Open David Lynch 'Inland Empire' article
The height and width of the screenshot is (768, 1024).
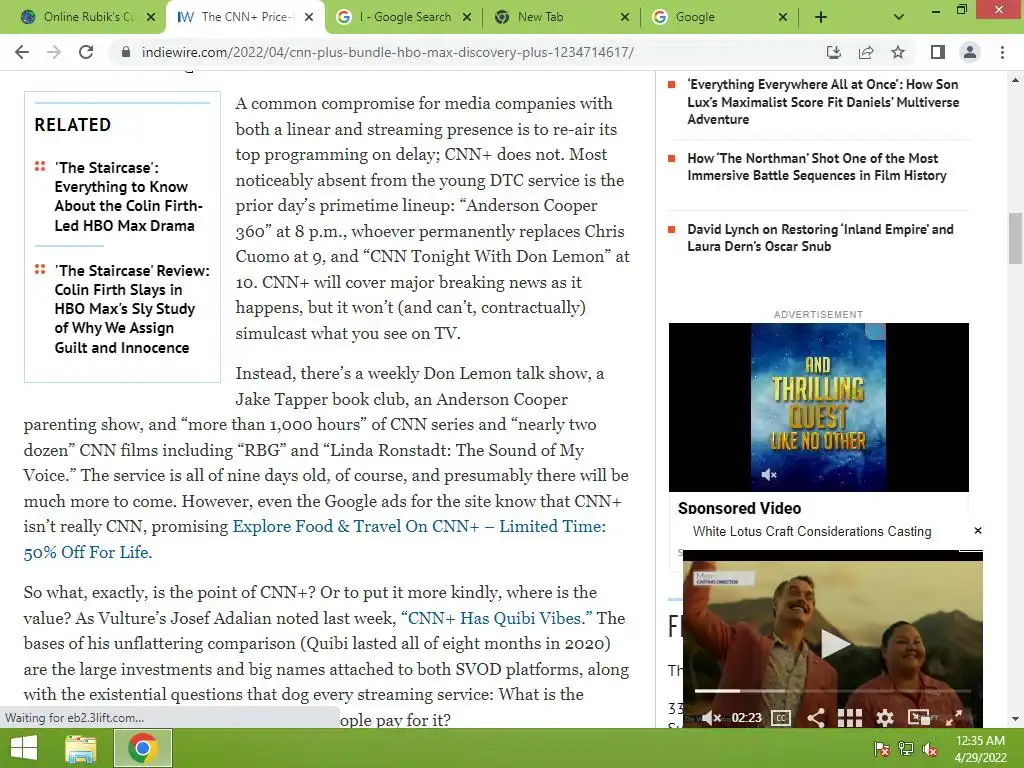click(x=820, y=238)
